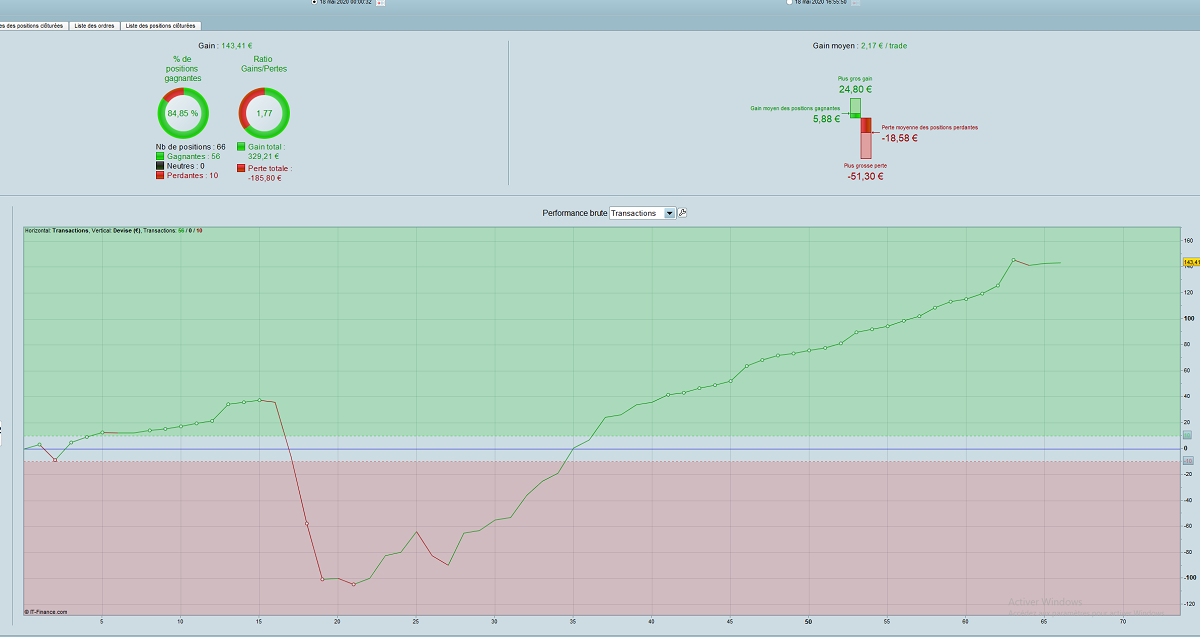
Task: Click the equity curve low point near transaction 21
Action: tap(354, 584)
